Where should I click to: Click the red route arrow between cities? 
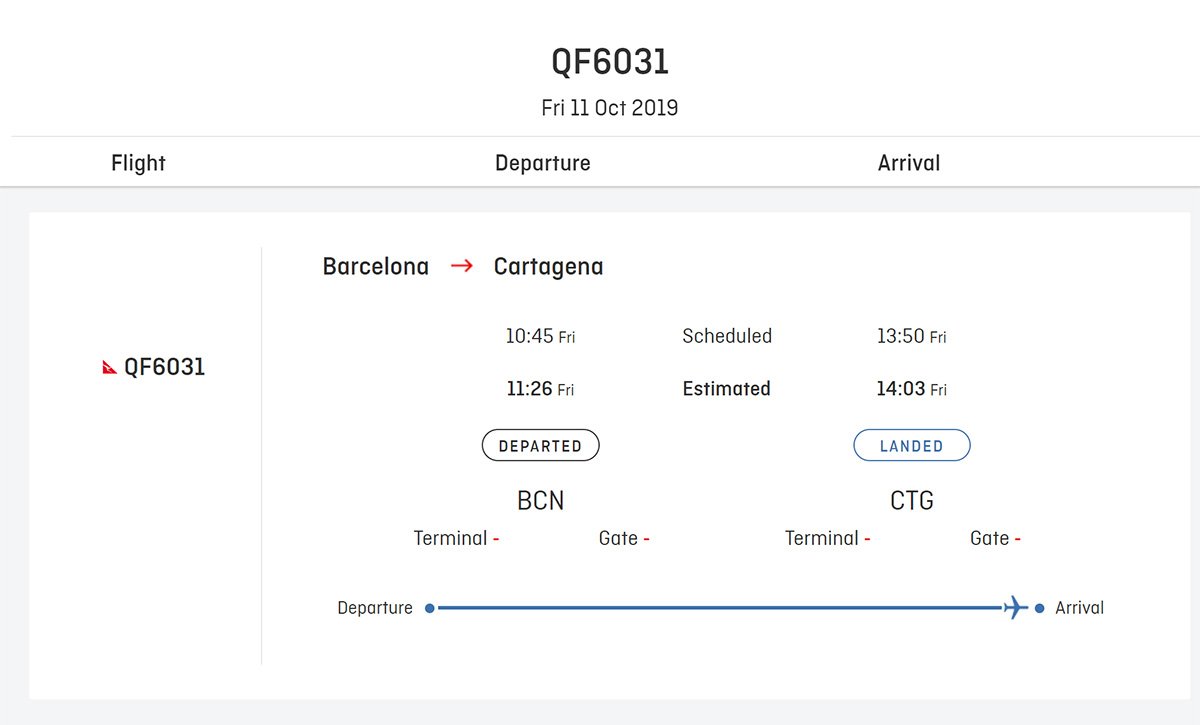coord(462,267)
